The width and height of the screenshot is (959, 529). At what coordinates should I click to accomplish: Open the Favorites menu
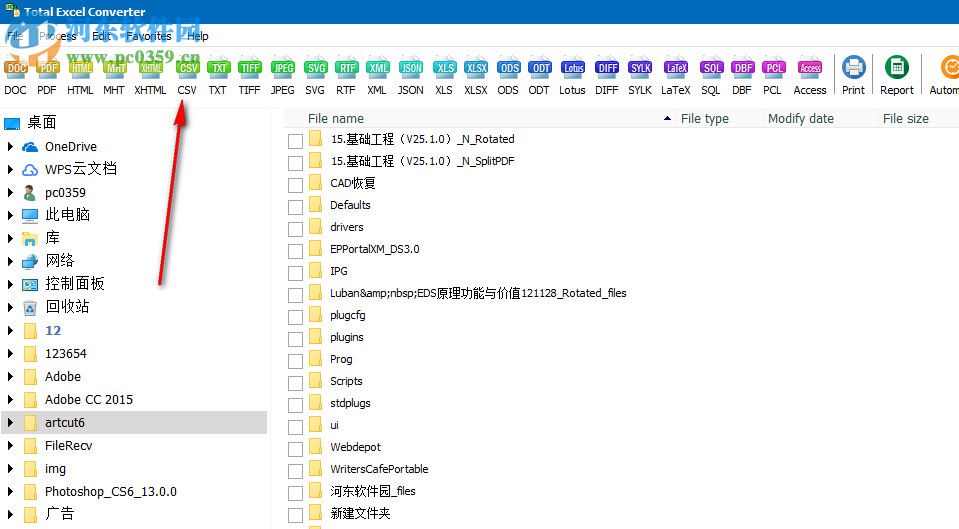[x=149, y=36]
